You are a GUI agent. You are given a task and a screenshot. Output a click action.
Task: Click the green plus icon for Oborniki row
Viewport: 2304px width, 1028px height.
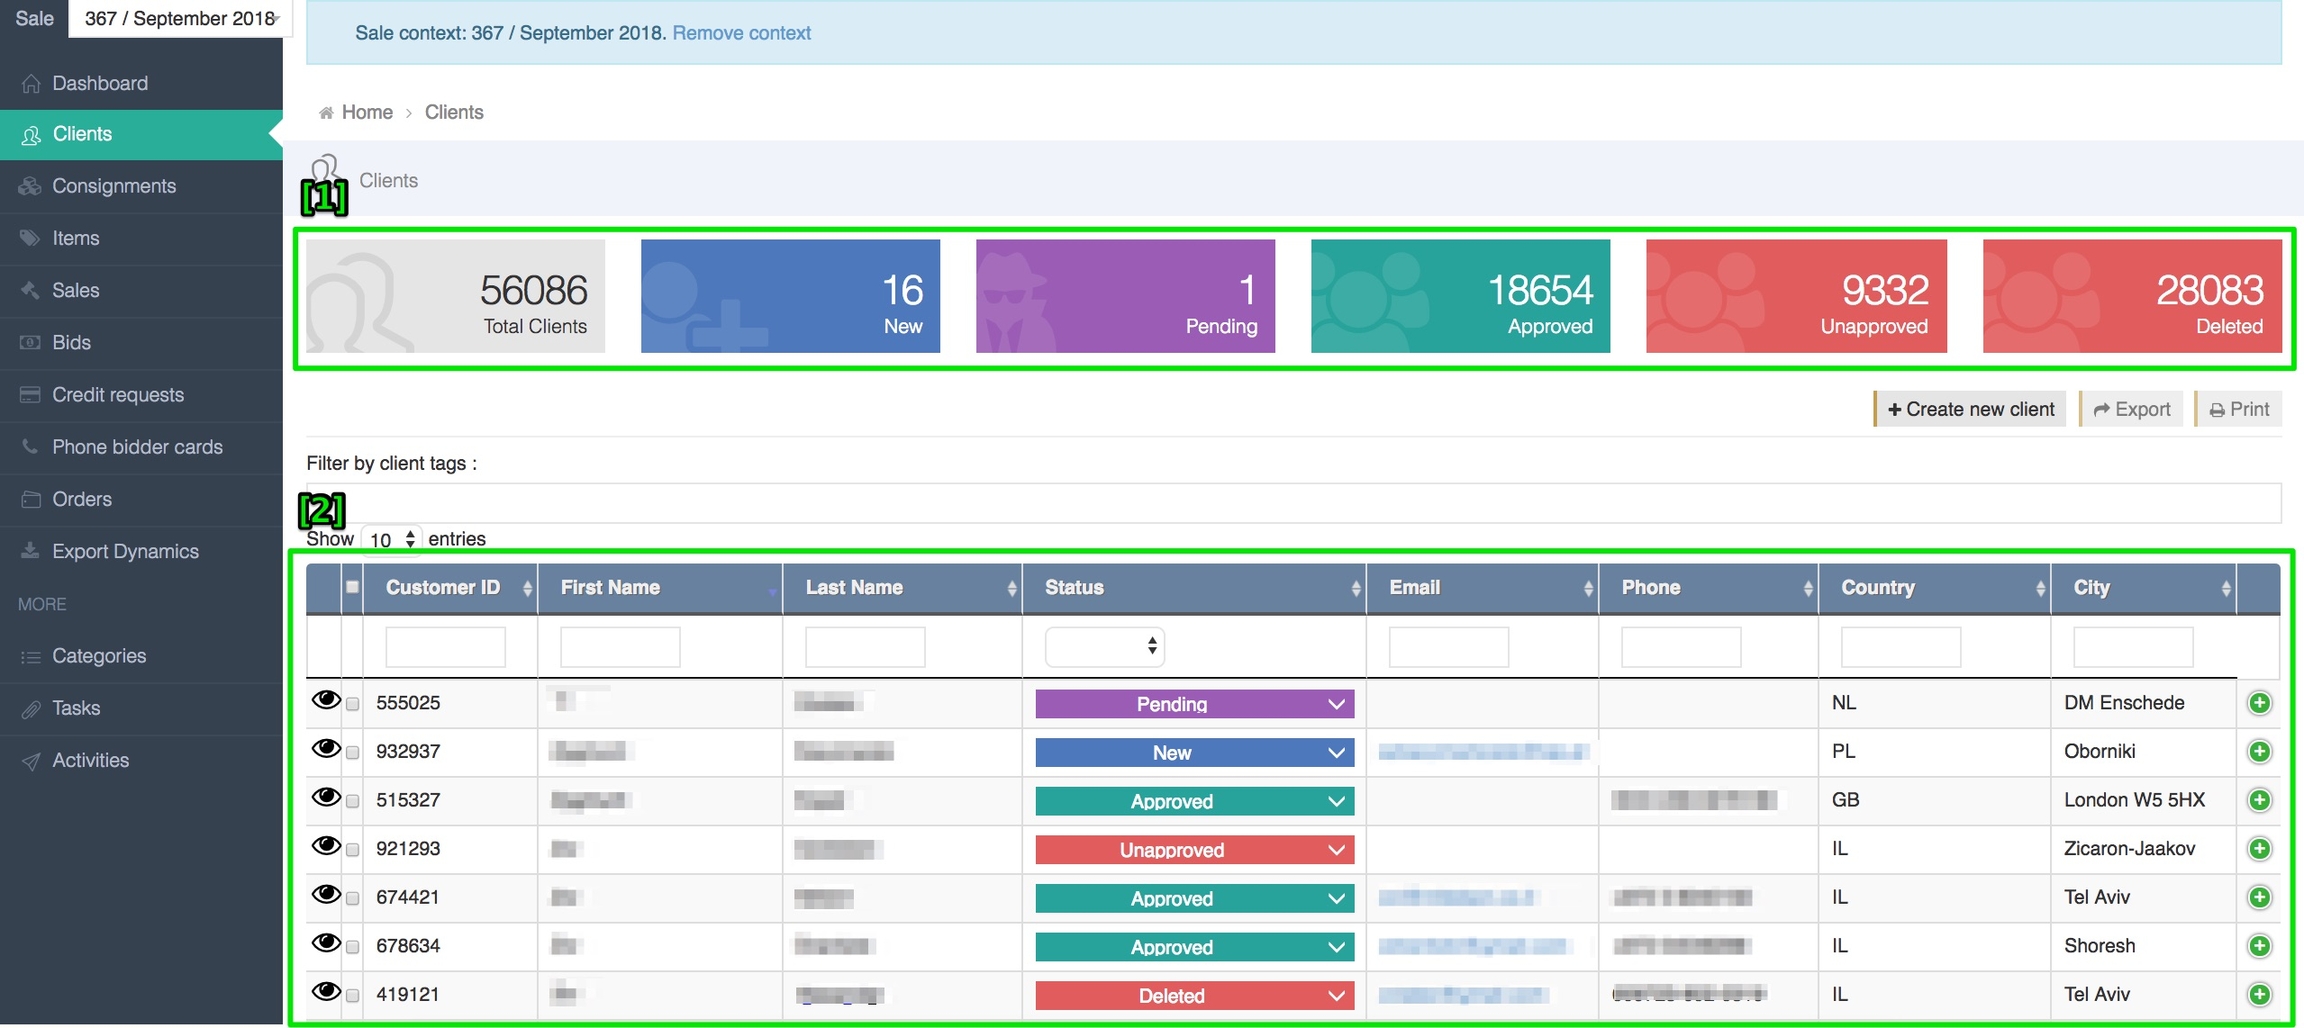point(2259,752)
